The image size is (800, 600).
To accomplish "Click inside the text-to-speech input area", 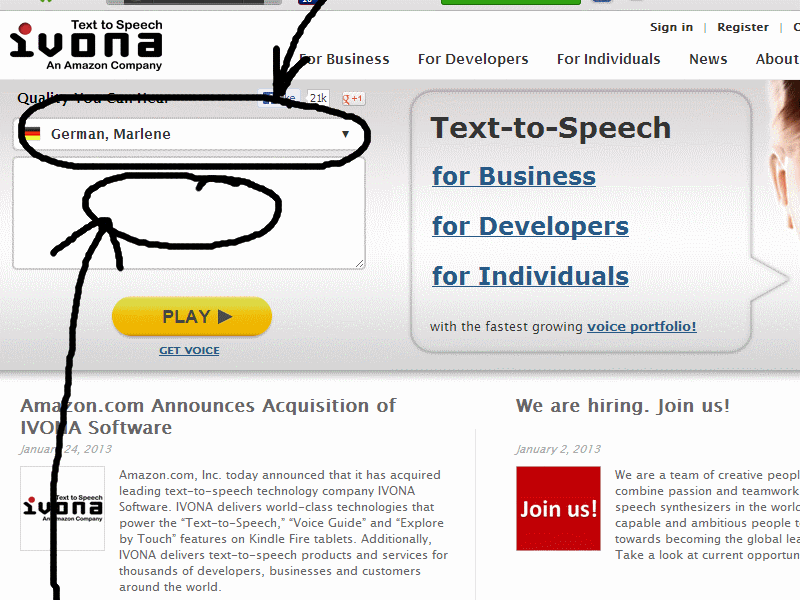I will point(189,213).
